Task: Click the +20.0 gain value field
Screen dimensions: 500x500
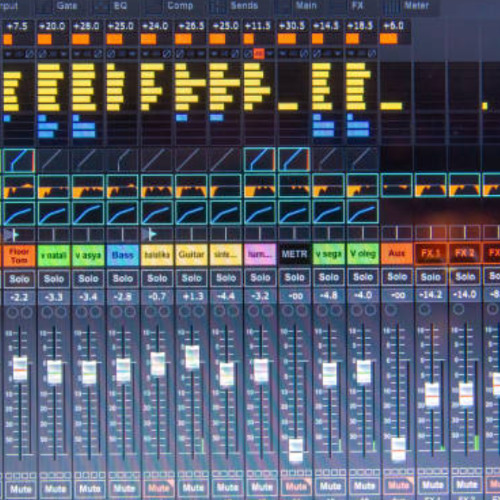Action: (52, 26)
